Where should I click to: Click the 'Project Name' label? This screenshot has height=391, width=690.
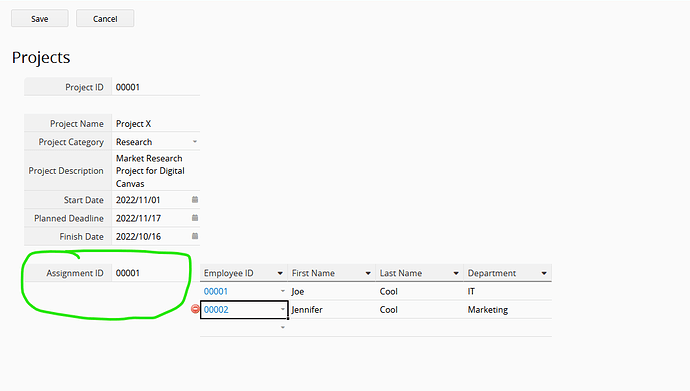(77, 124)
